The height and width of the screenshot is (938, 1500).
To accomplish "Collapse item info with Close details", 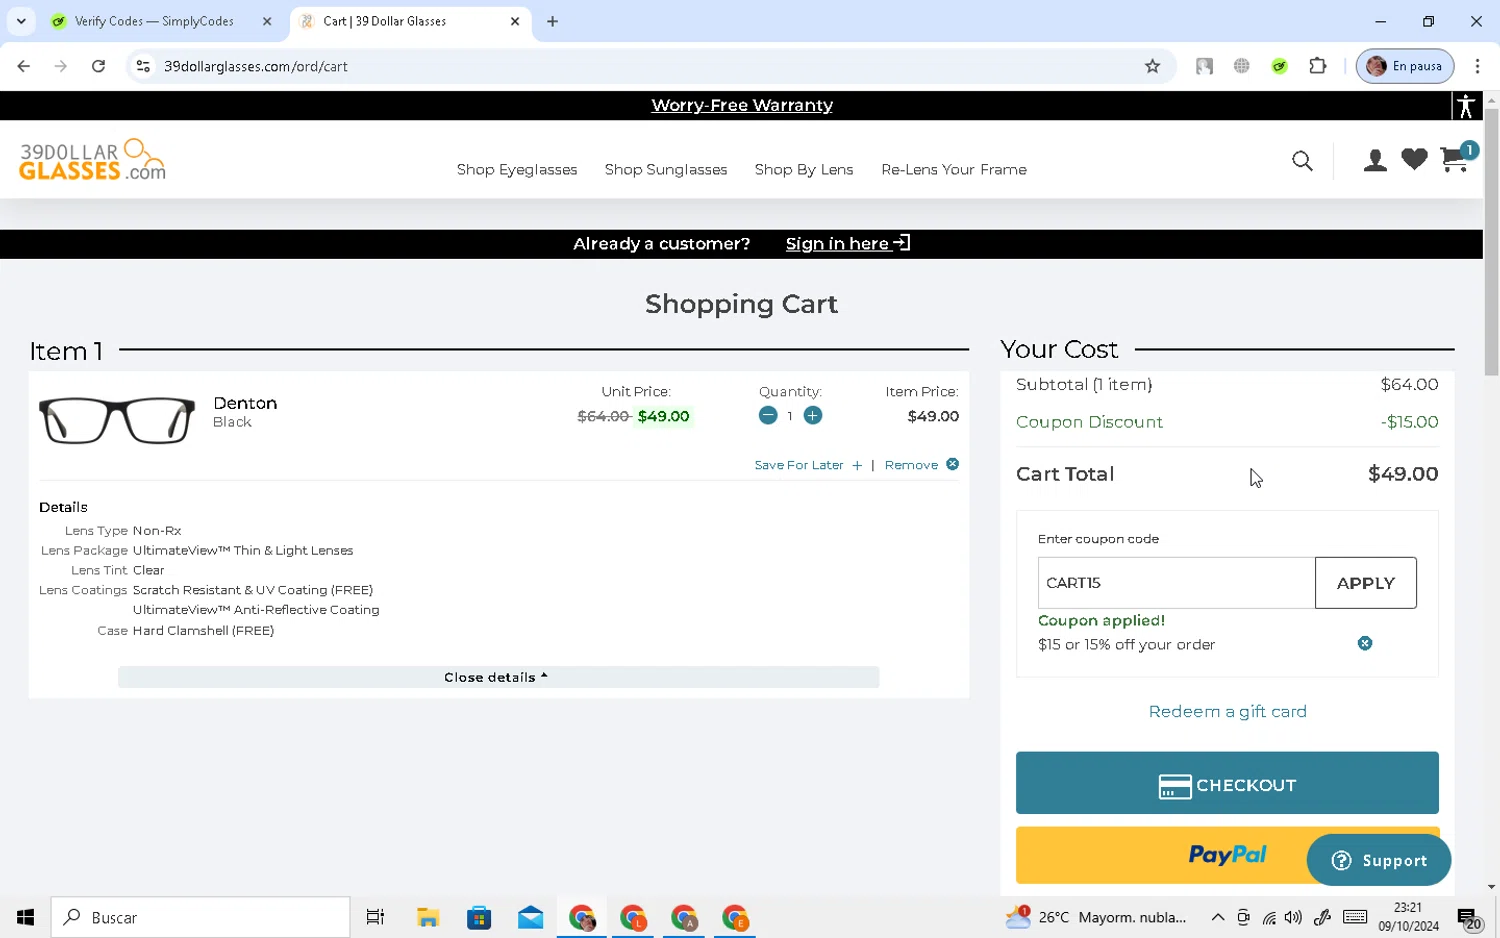I will (x=498, y=677).
